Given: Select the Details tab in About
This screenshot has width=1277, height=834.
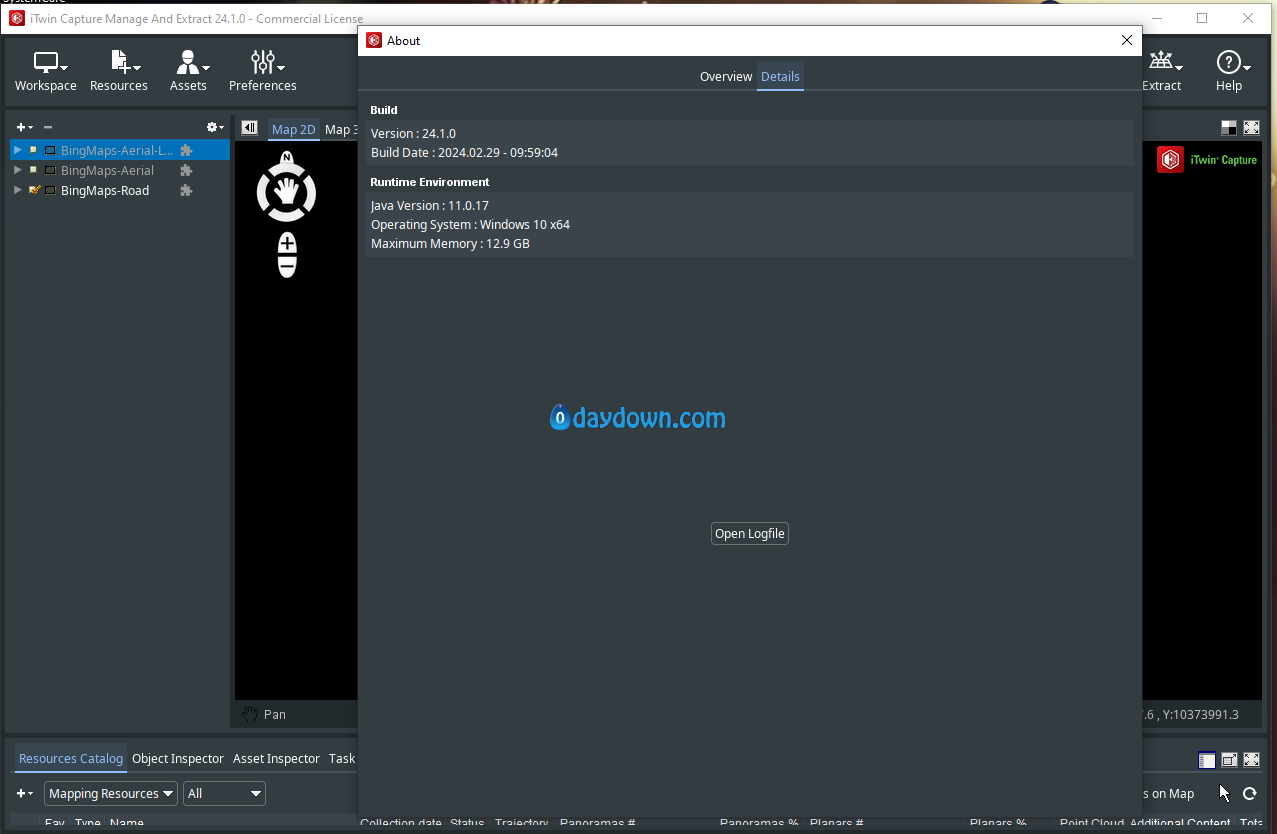Looking at the screenshot, I should [780, 77].
